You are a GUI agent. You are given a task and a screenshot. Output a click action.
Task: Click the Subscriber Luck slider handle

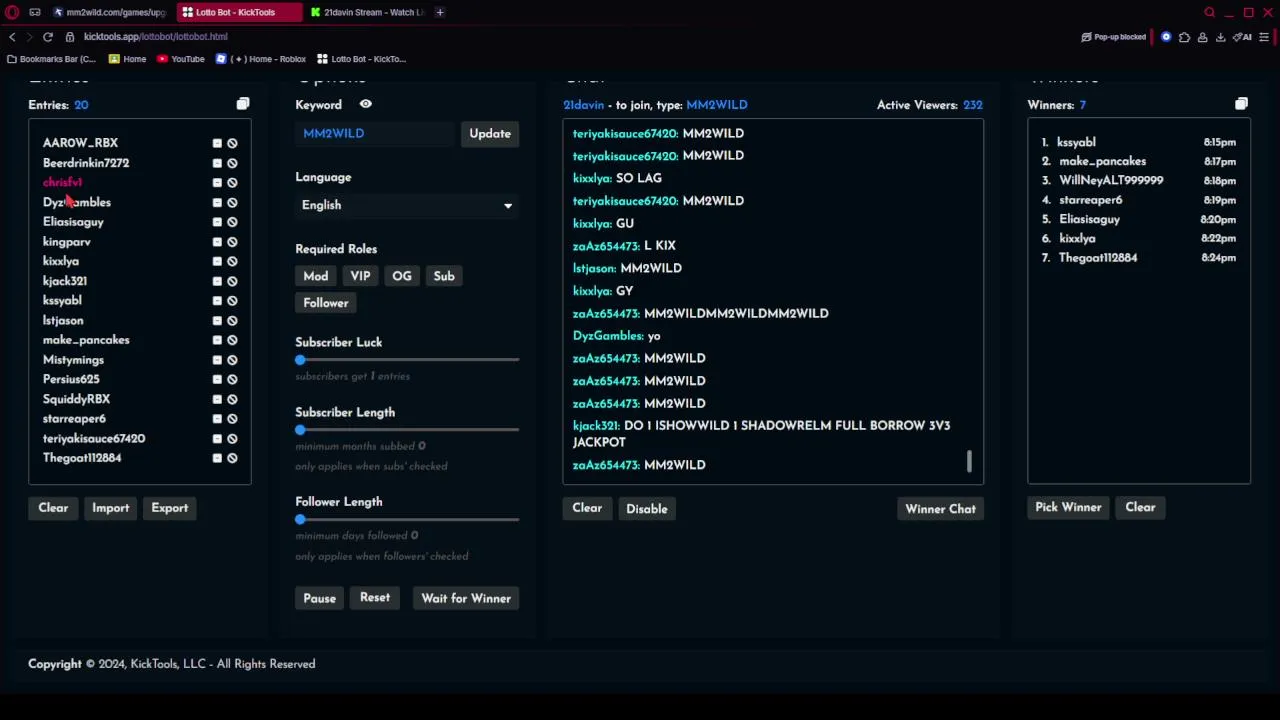point(300,360)
